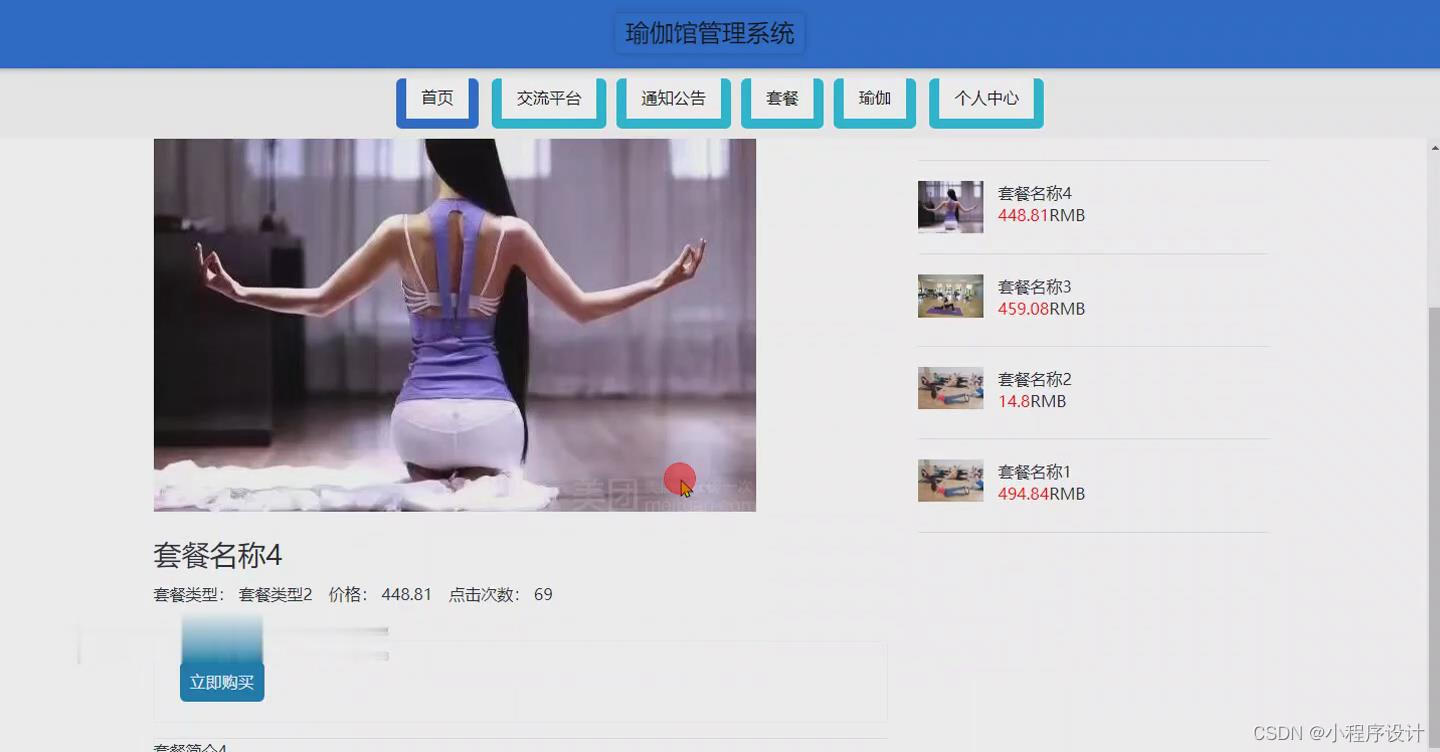Viewport: 1440px width, 752px height.
Task: Open the 交流平台 page
Action: [x=546, y=97]
